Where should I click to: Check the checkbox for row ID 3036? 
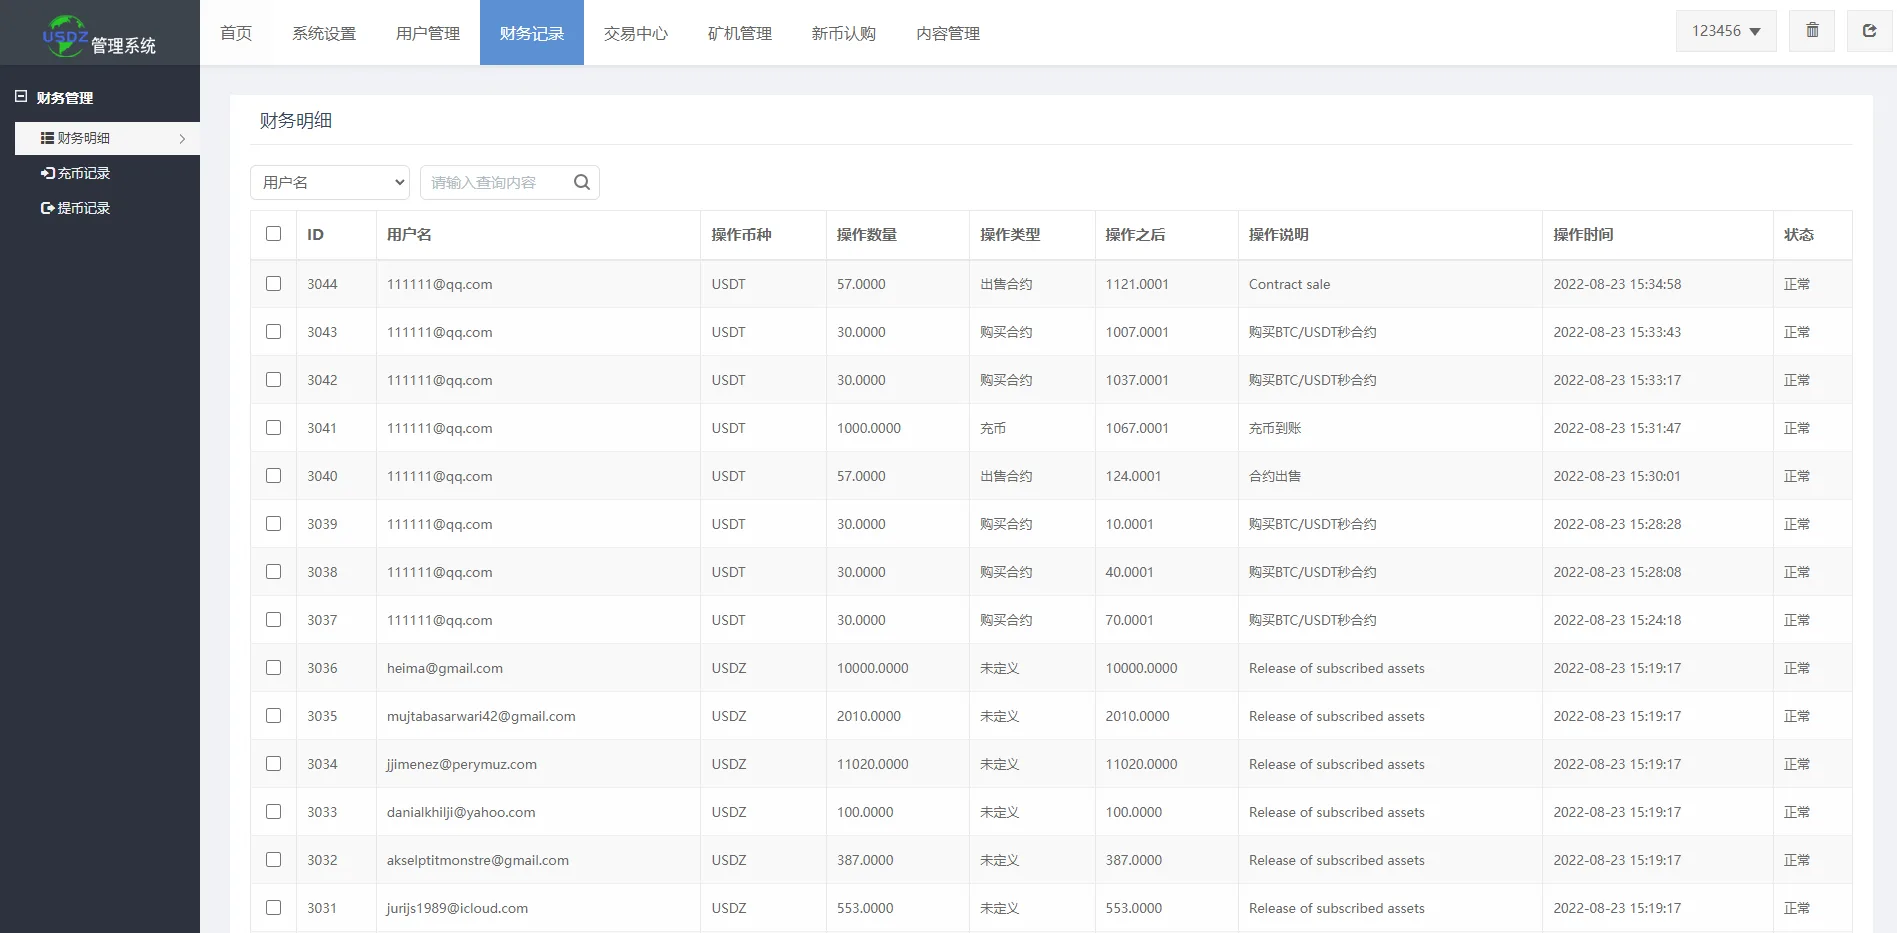(x=273, y=667)
